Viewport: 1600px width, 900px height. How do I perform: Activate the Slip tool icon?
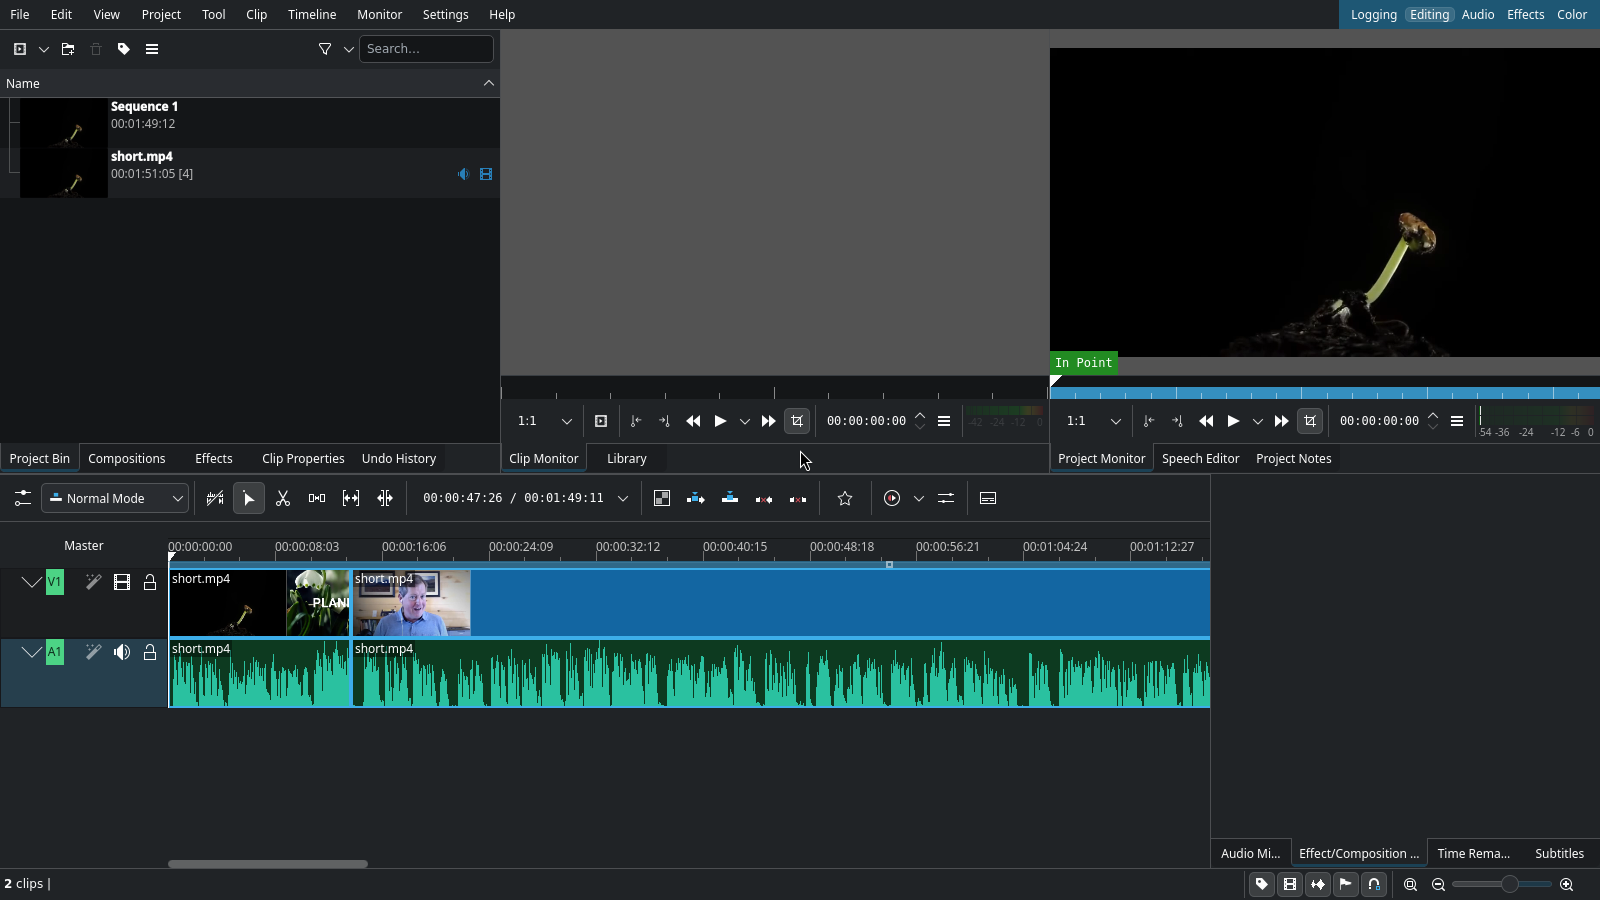pyautogui.click(x=351, y=498)
